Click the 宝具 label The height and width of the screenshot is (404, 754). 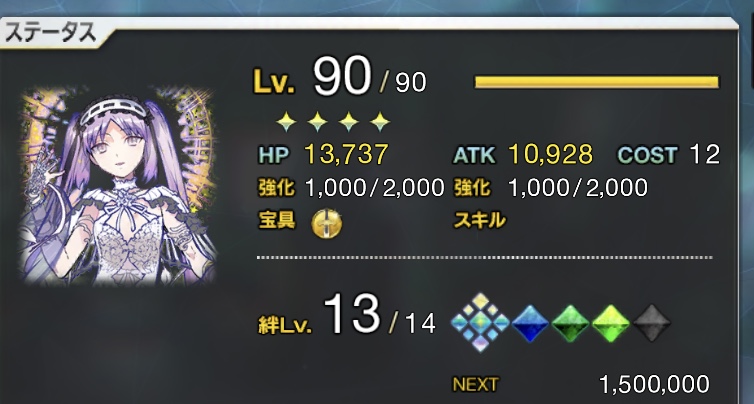click(x=277, y=220)
